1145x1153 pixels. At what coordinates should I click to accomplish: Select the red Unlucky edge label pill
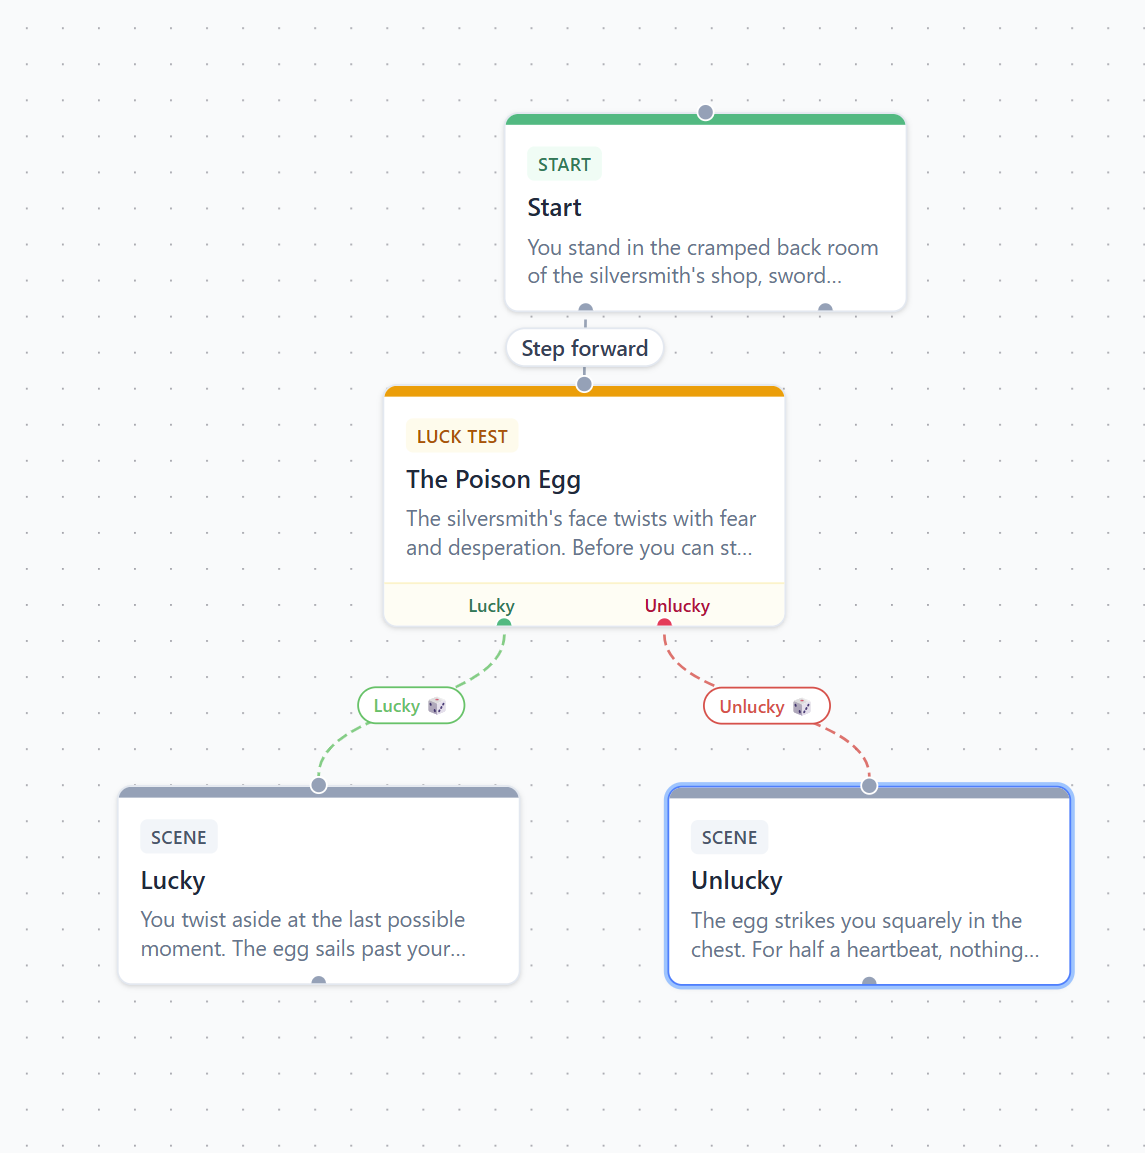point(766,707)
